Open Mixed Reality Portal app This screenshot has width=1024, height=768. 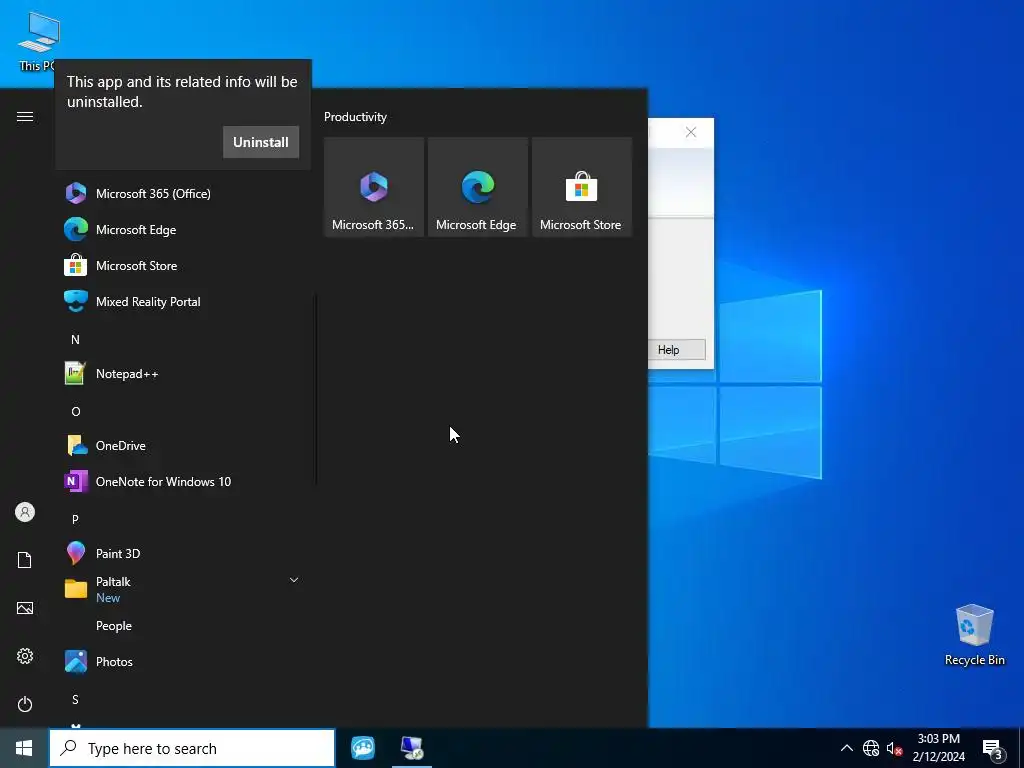click(x=183, y=301)
